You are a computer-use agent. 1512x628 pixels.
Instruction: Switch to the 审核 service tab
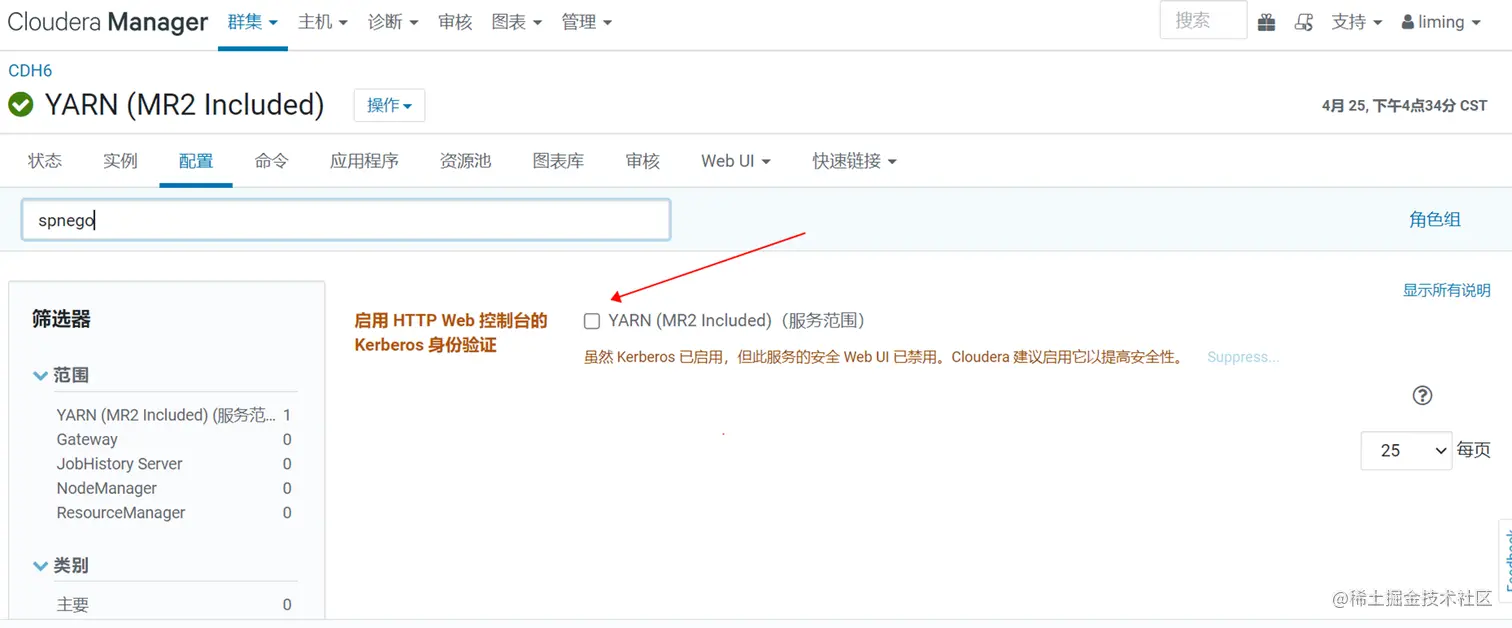(642, 161)
